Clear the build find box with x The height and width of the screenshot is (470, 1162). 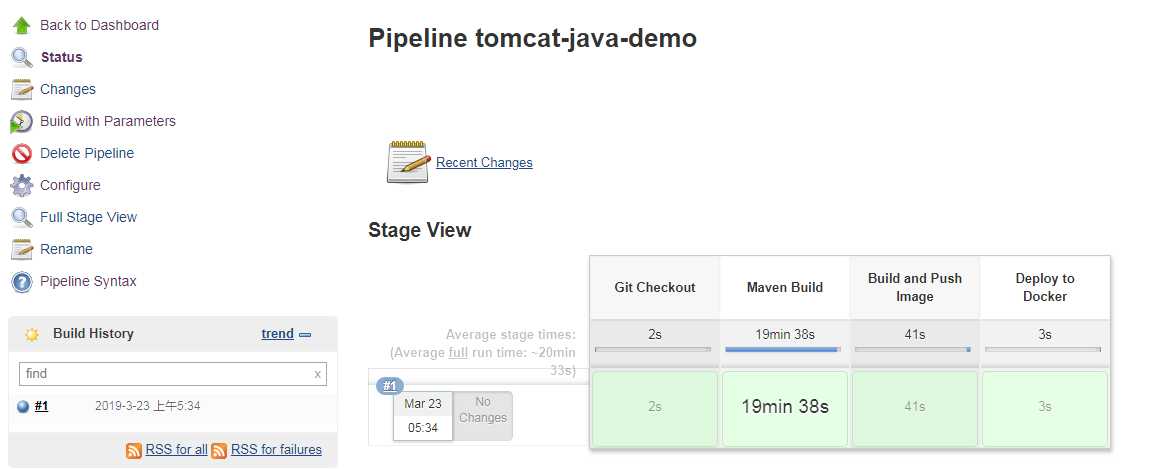(317, 374)
